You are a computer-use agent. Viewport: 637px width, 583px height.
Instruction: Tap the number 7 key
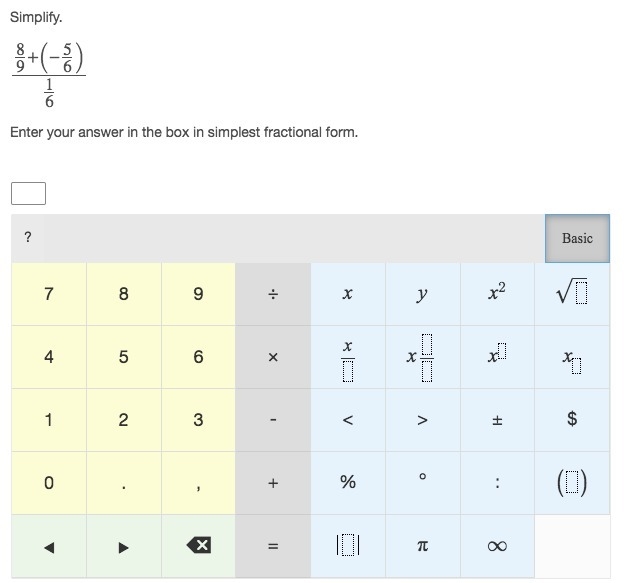pyautogui.click(x=49, y=294)
